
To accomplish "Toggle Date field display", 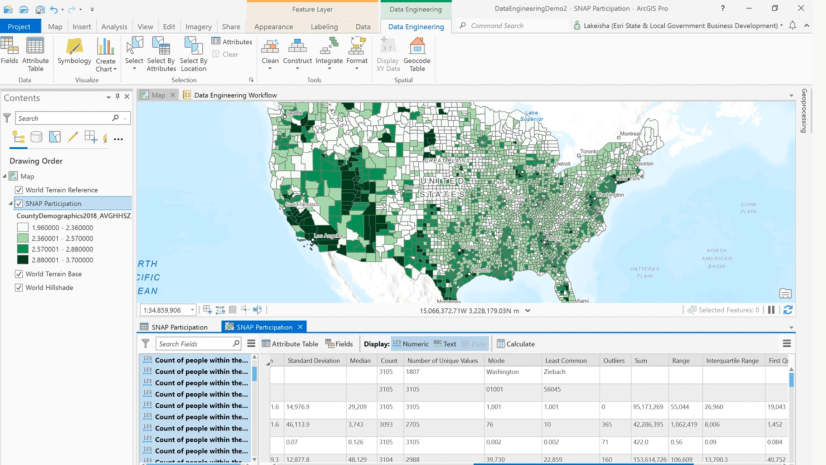I will pyautogui.click(x=474, y=344).
